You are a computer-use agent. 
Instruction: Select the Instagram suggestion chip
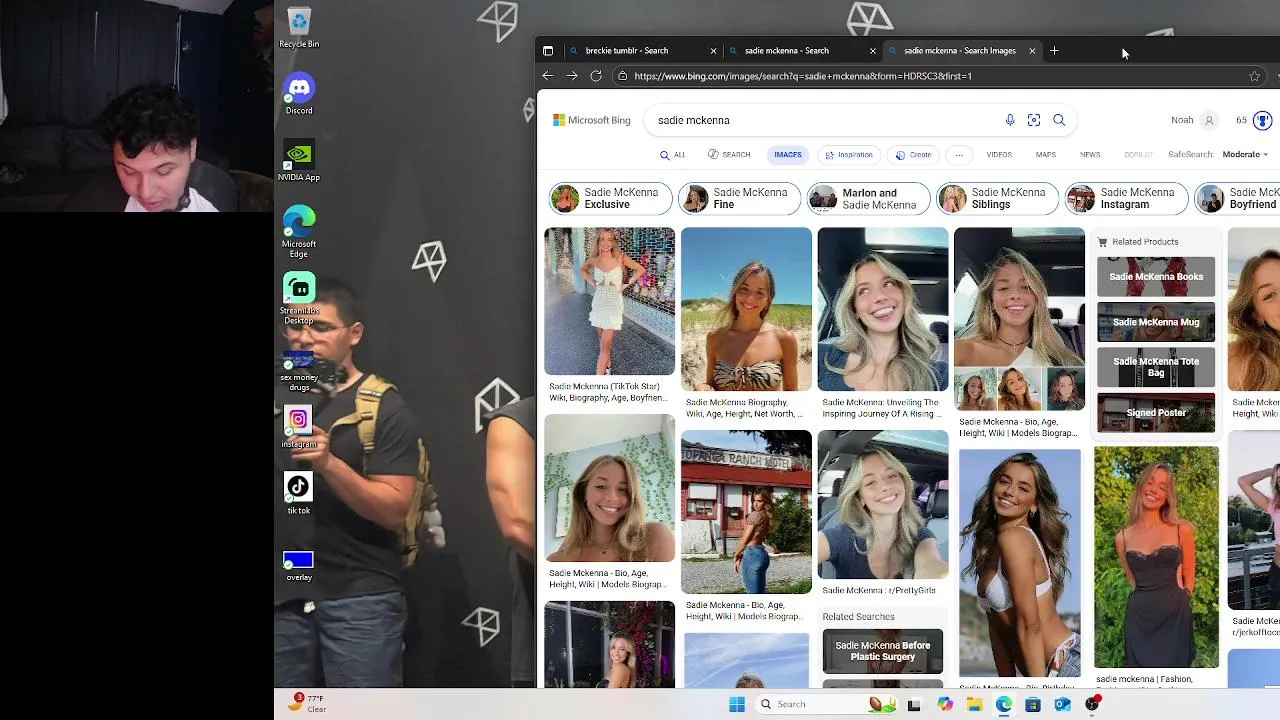(x=1126, y=199)
